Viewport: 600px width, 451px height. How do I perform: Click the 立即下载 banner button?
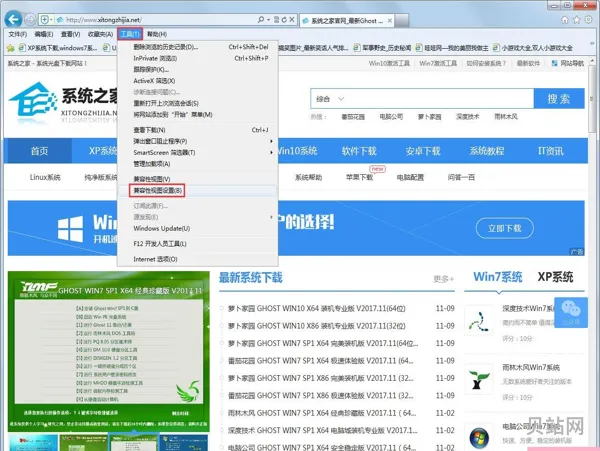click(x=504, y=228)
